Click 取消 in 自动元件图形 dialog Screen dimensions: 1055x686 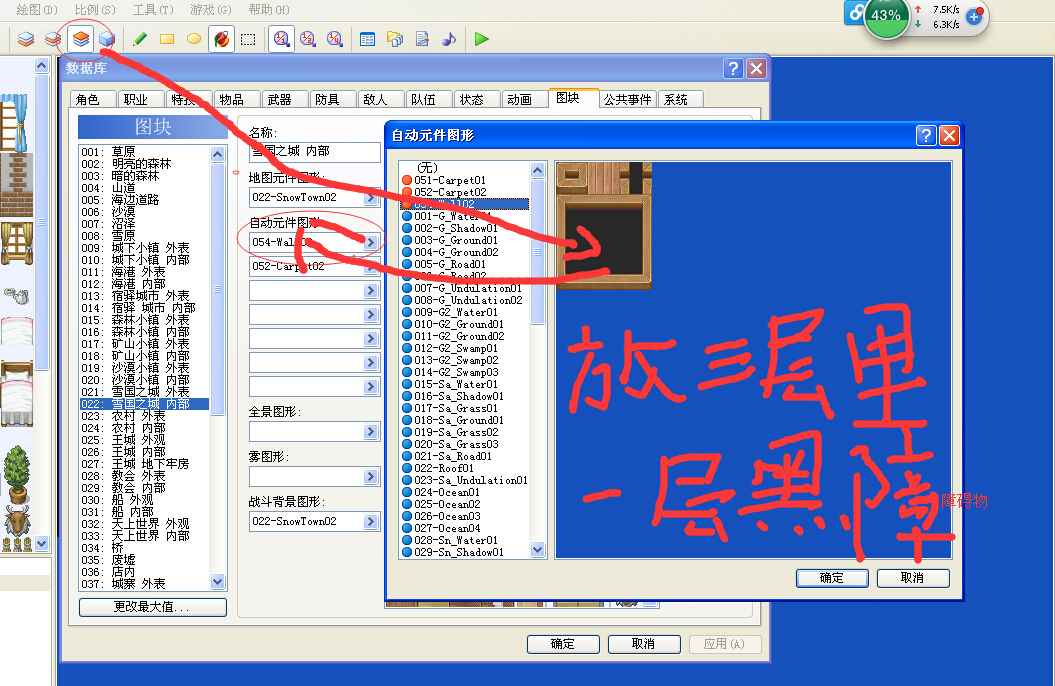pos(912,578)
